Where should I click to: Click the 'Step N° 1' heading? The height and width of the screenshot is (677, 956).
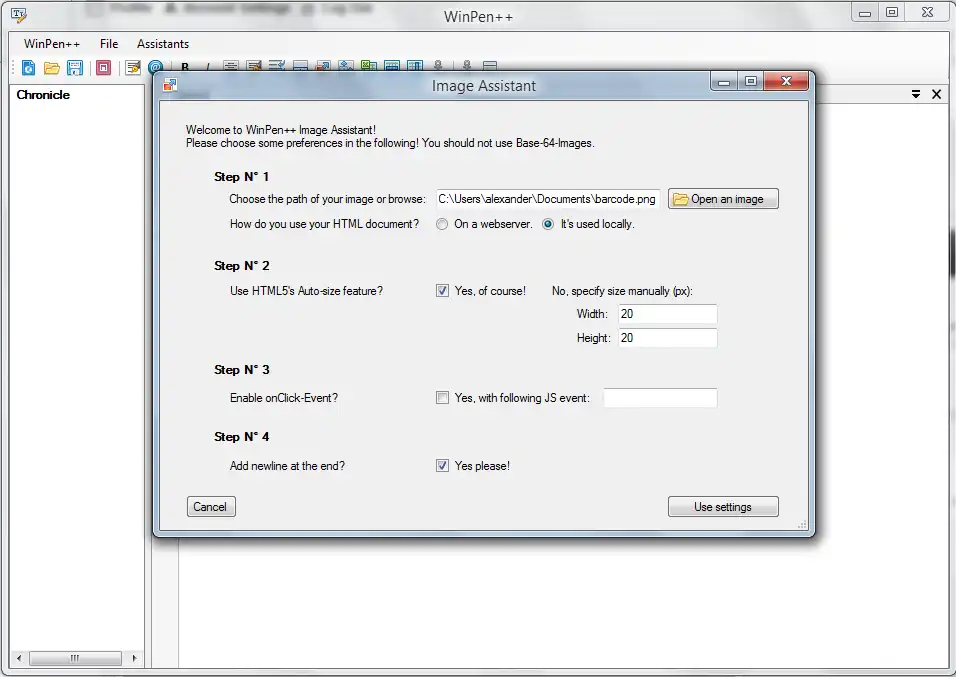241,177
